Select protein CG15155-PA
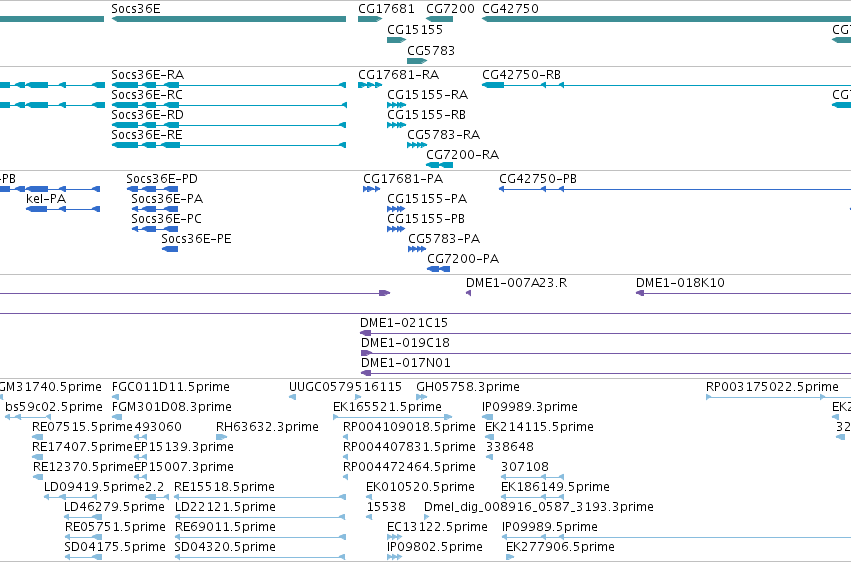 coord(396,209)
